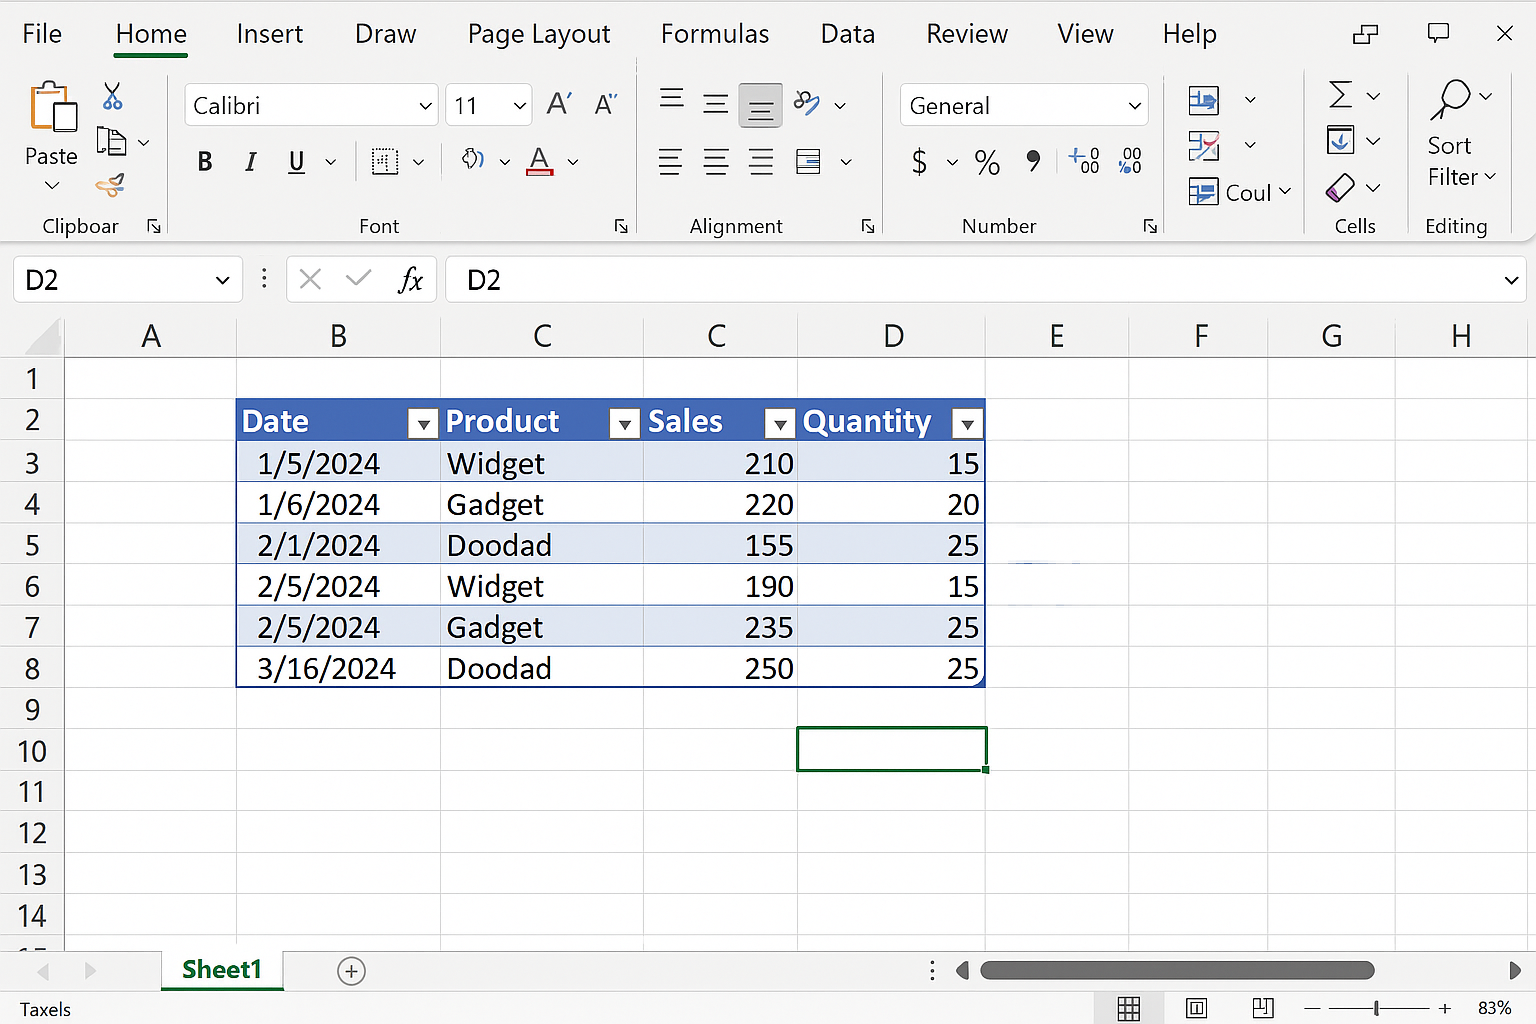Align text left in the Alignment group
This screenshot has height=1024, width=1536.
pos(670,161)
